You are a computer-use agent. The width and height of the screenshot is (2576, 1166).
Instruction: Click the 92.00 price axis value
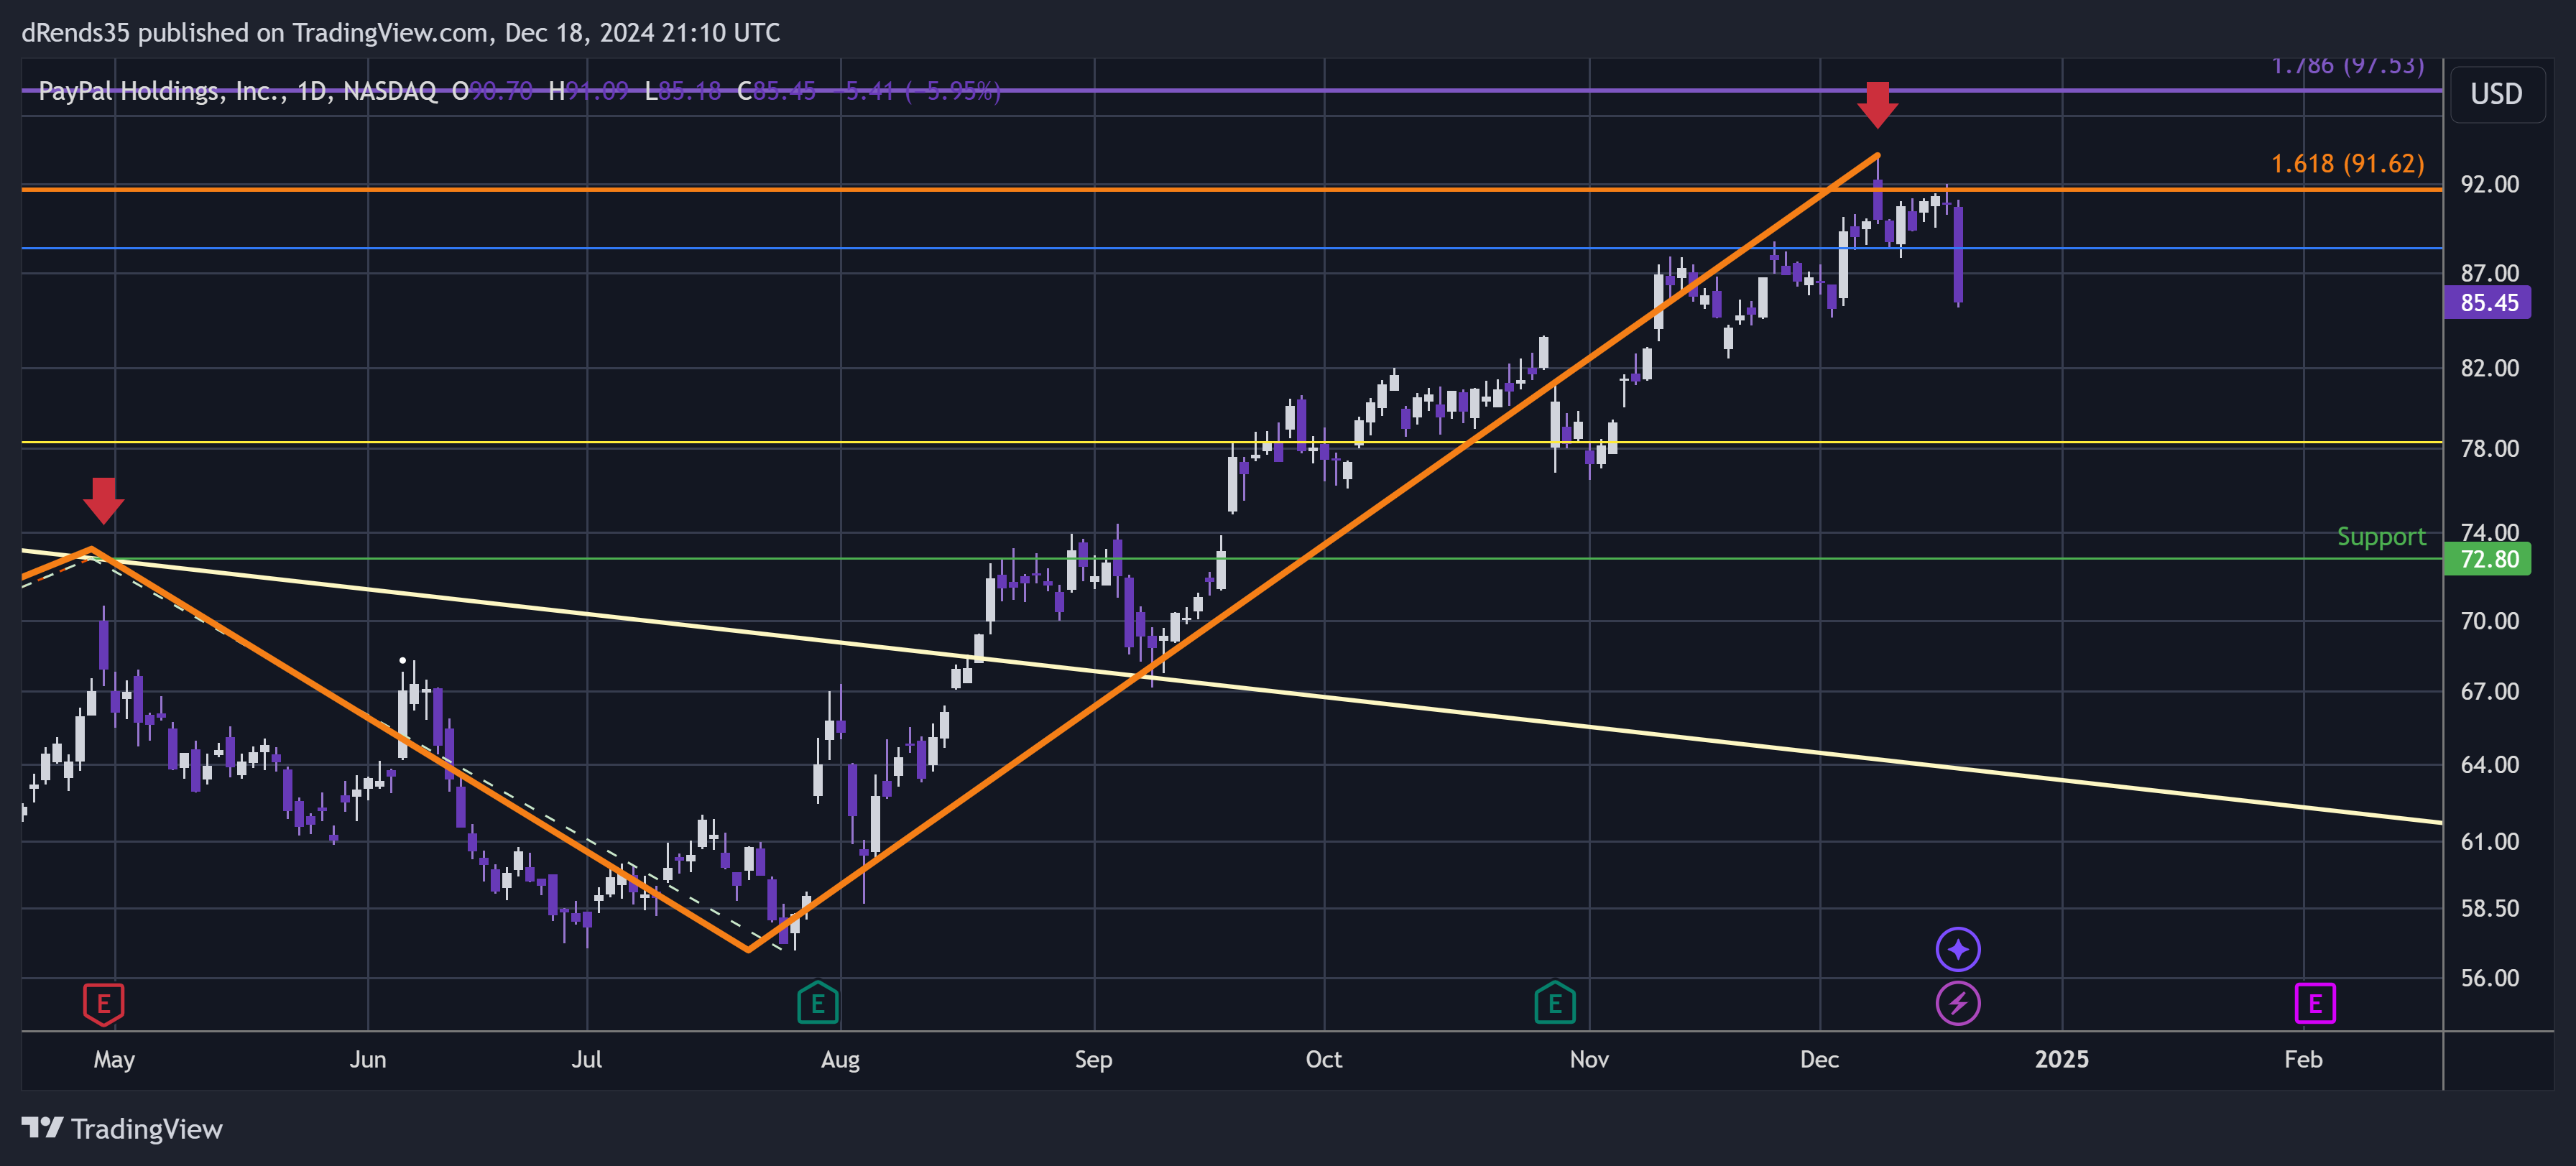tap(2490, 184)
